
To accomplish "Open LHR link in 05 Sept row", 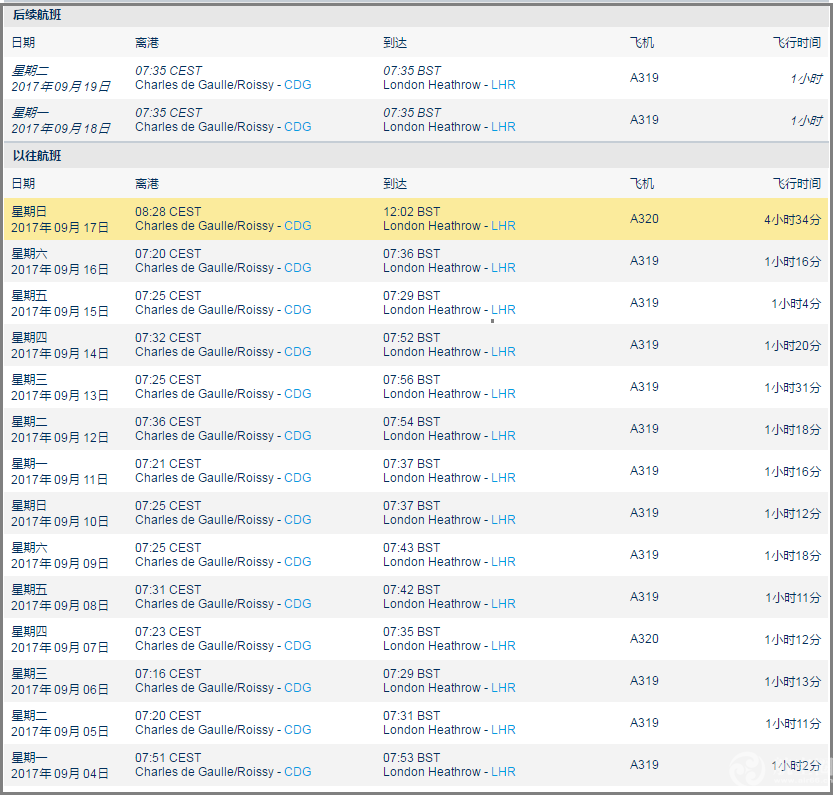I will 503,730.
